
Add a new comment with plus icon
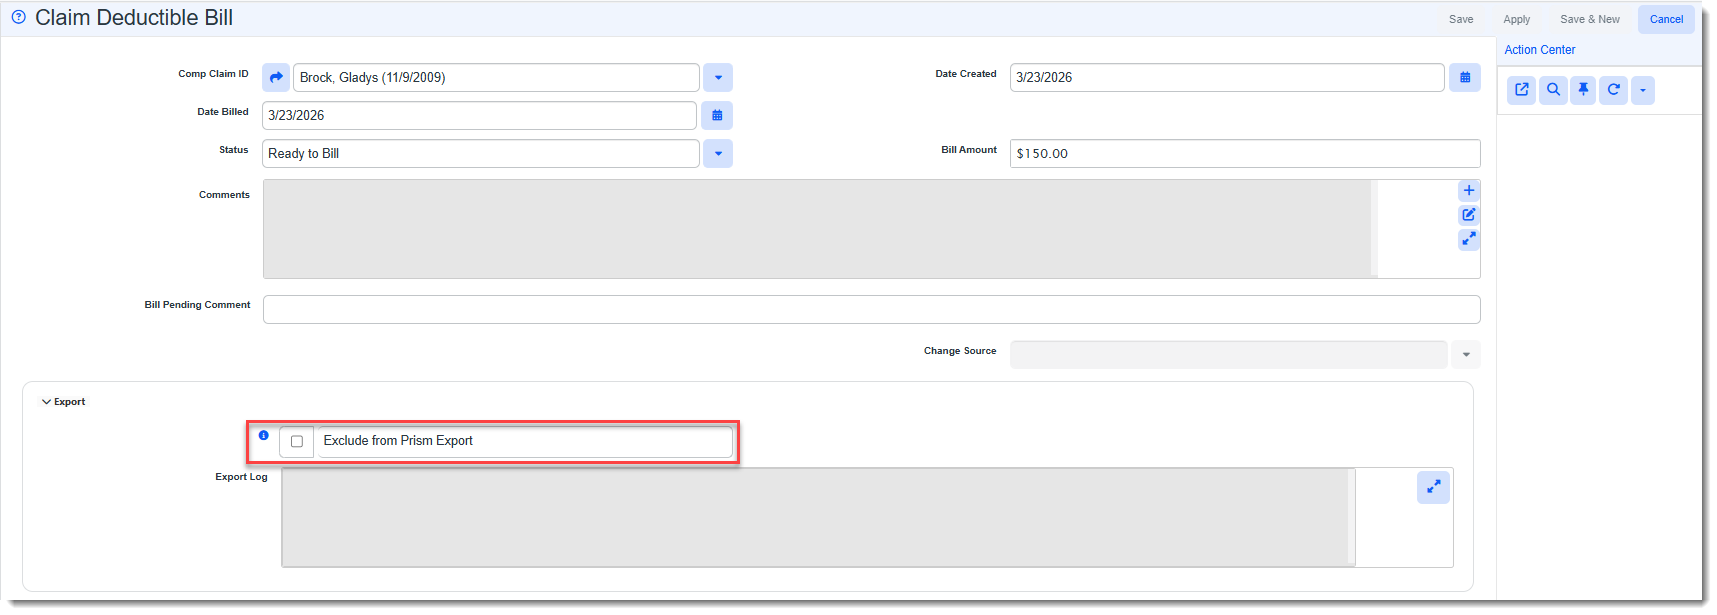pyautogui.click(x=1469, y=190)
